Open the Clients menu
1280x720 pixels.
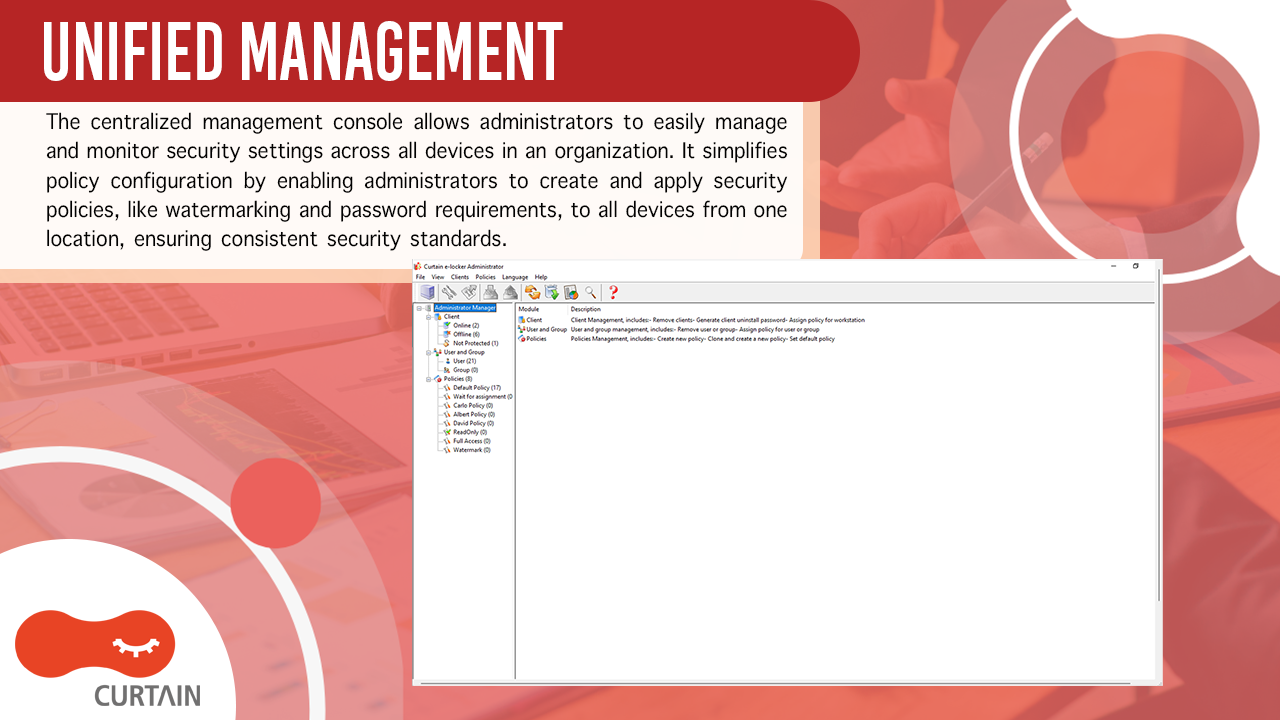[x=460, y=277]
